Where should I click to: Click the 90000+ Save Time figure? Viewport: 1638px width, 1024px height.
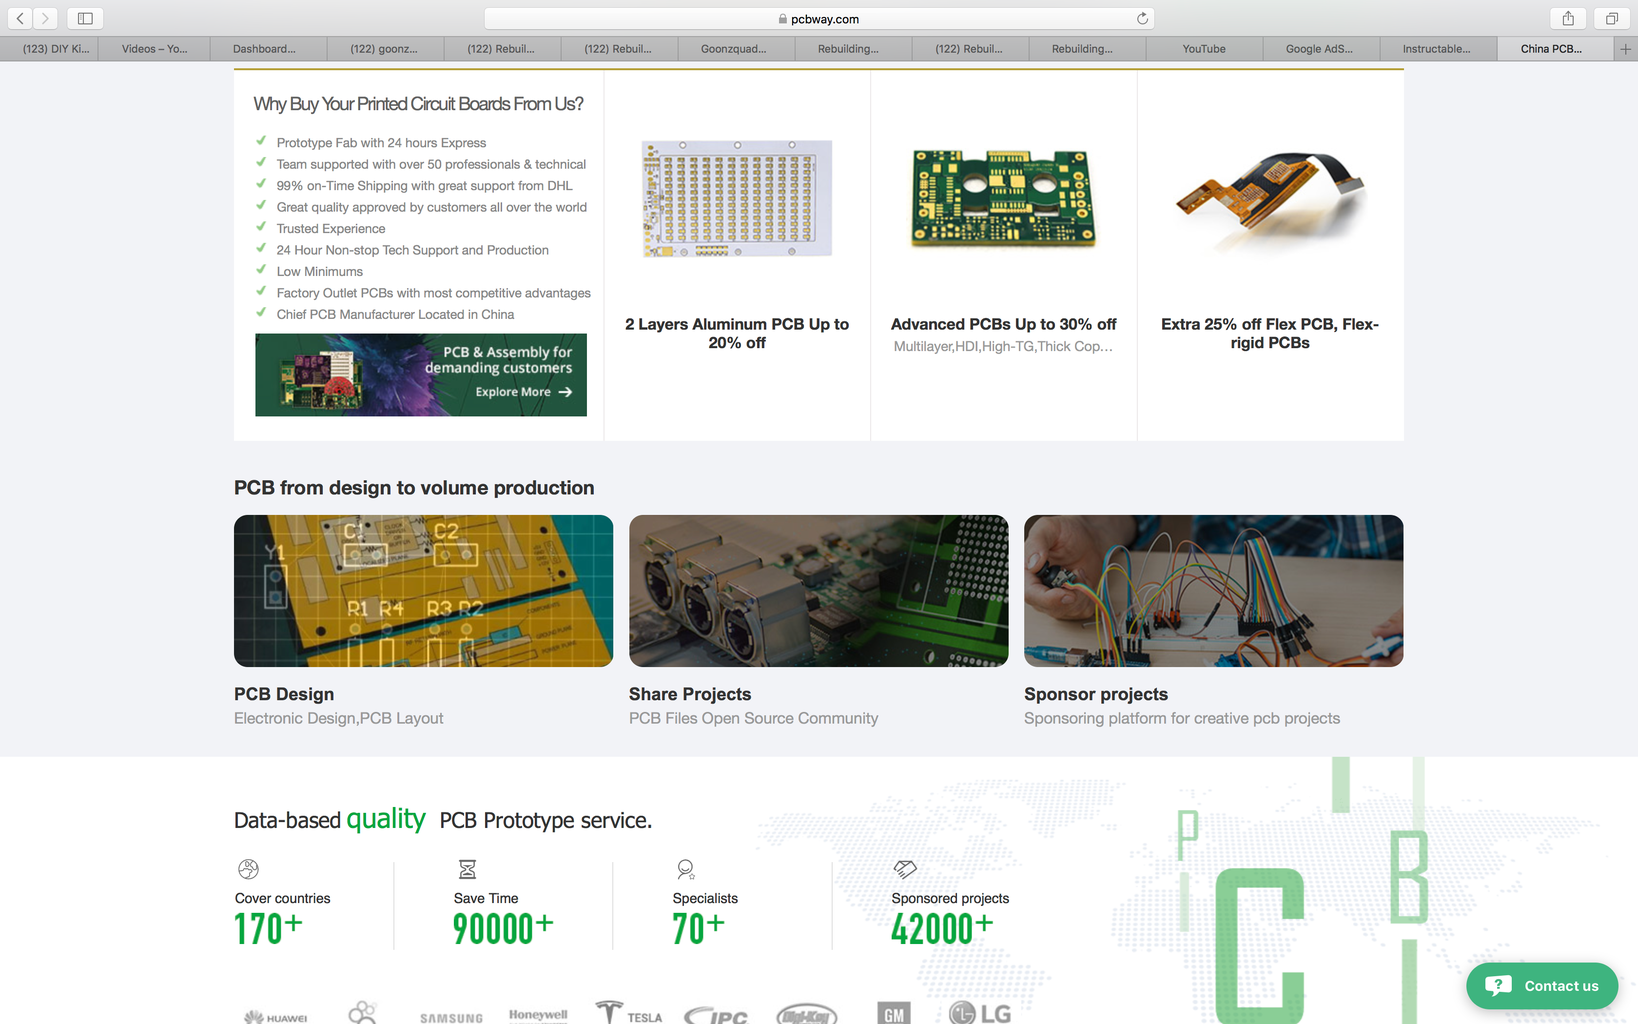(x=503, y=929)
